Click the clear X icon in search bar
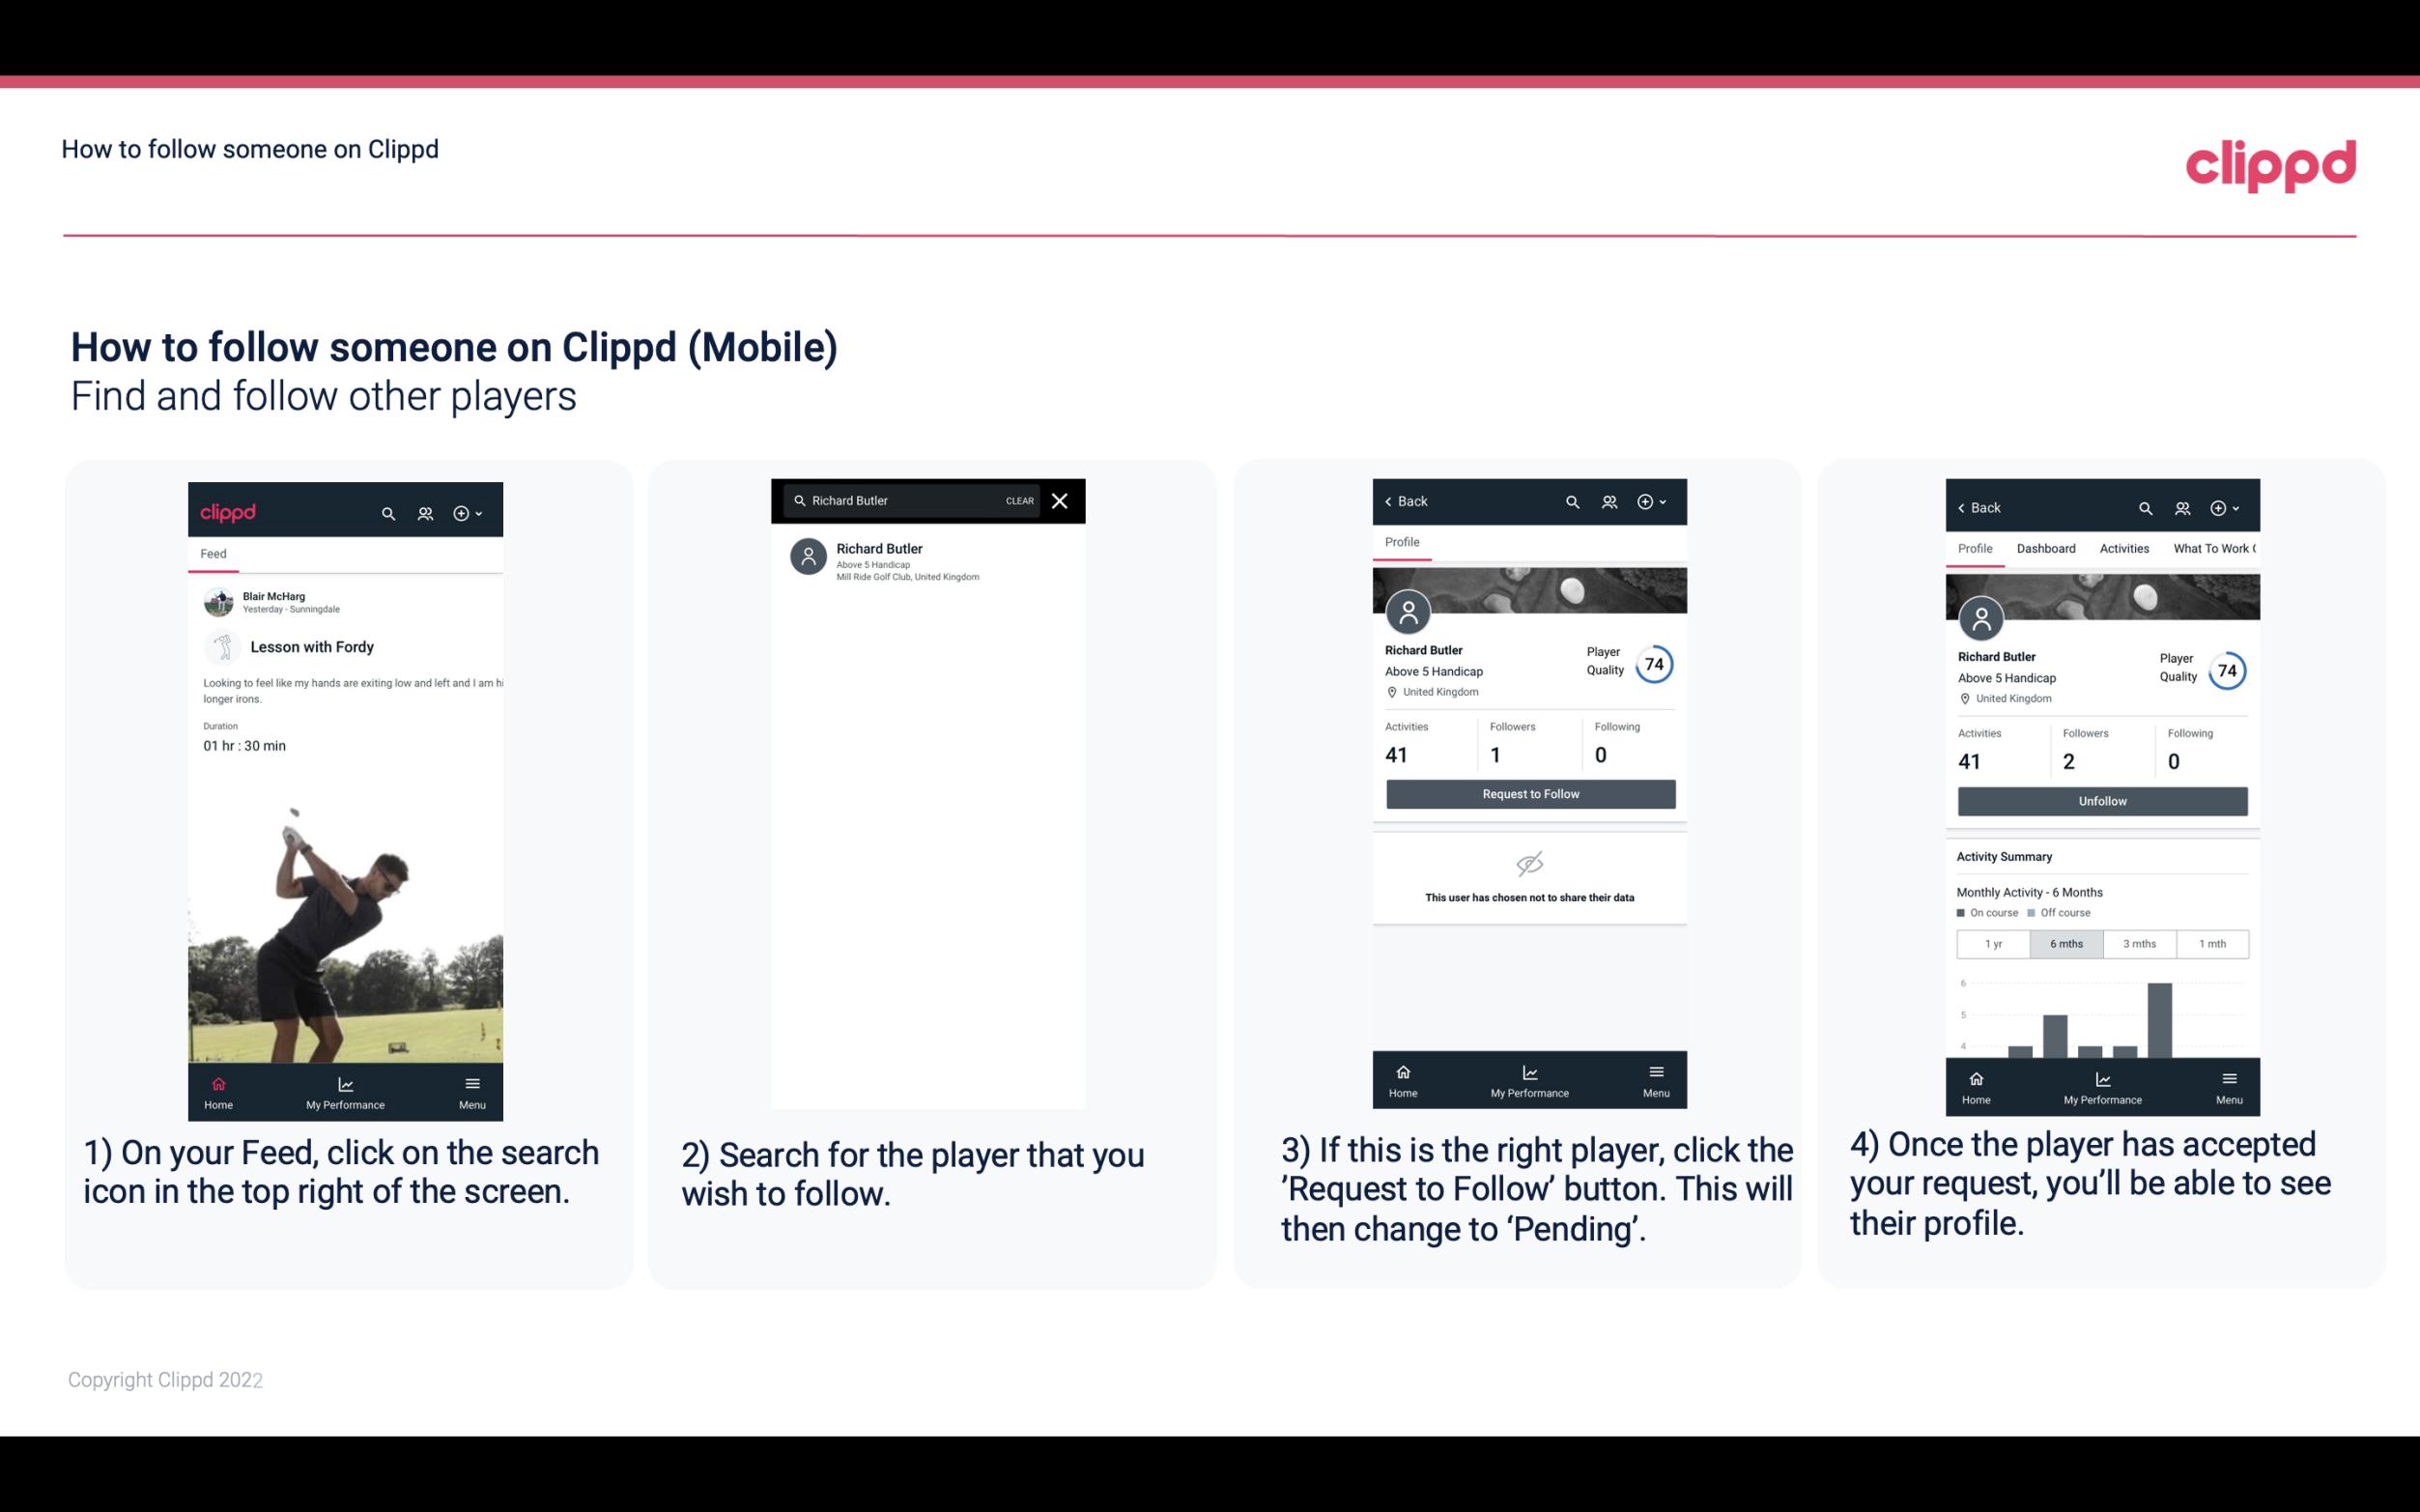 tap(1062, 501)
